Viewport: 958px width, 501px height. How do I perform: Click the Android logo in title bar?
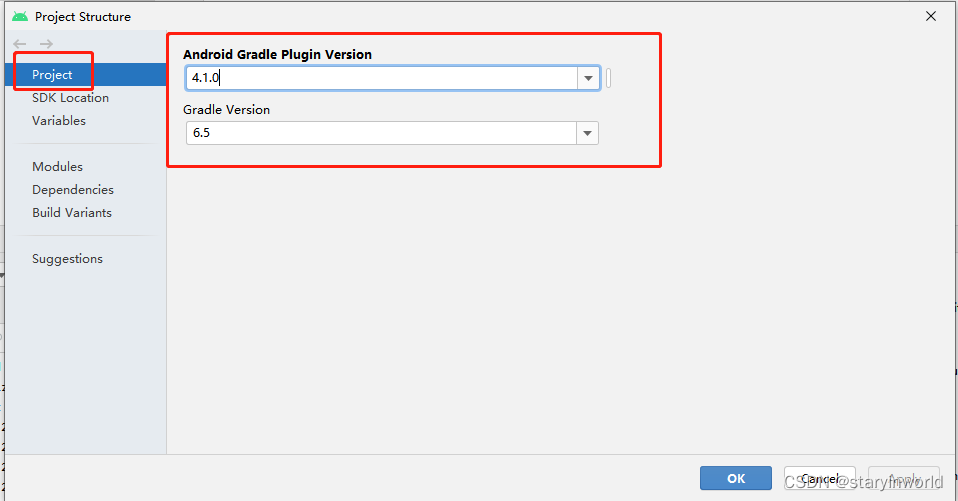[x=20, y=16]
